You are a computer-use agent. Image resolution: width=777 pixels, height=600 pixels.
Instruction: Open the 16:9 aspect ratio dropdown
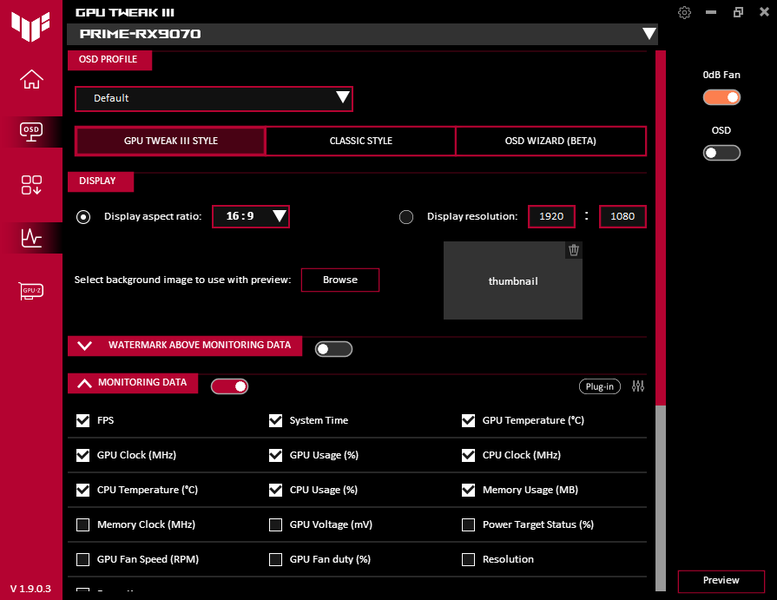[x=251, y=217]
